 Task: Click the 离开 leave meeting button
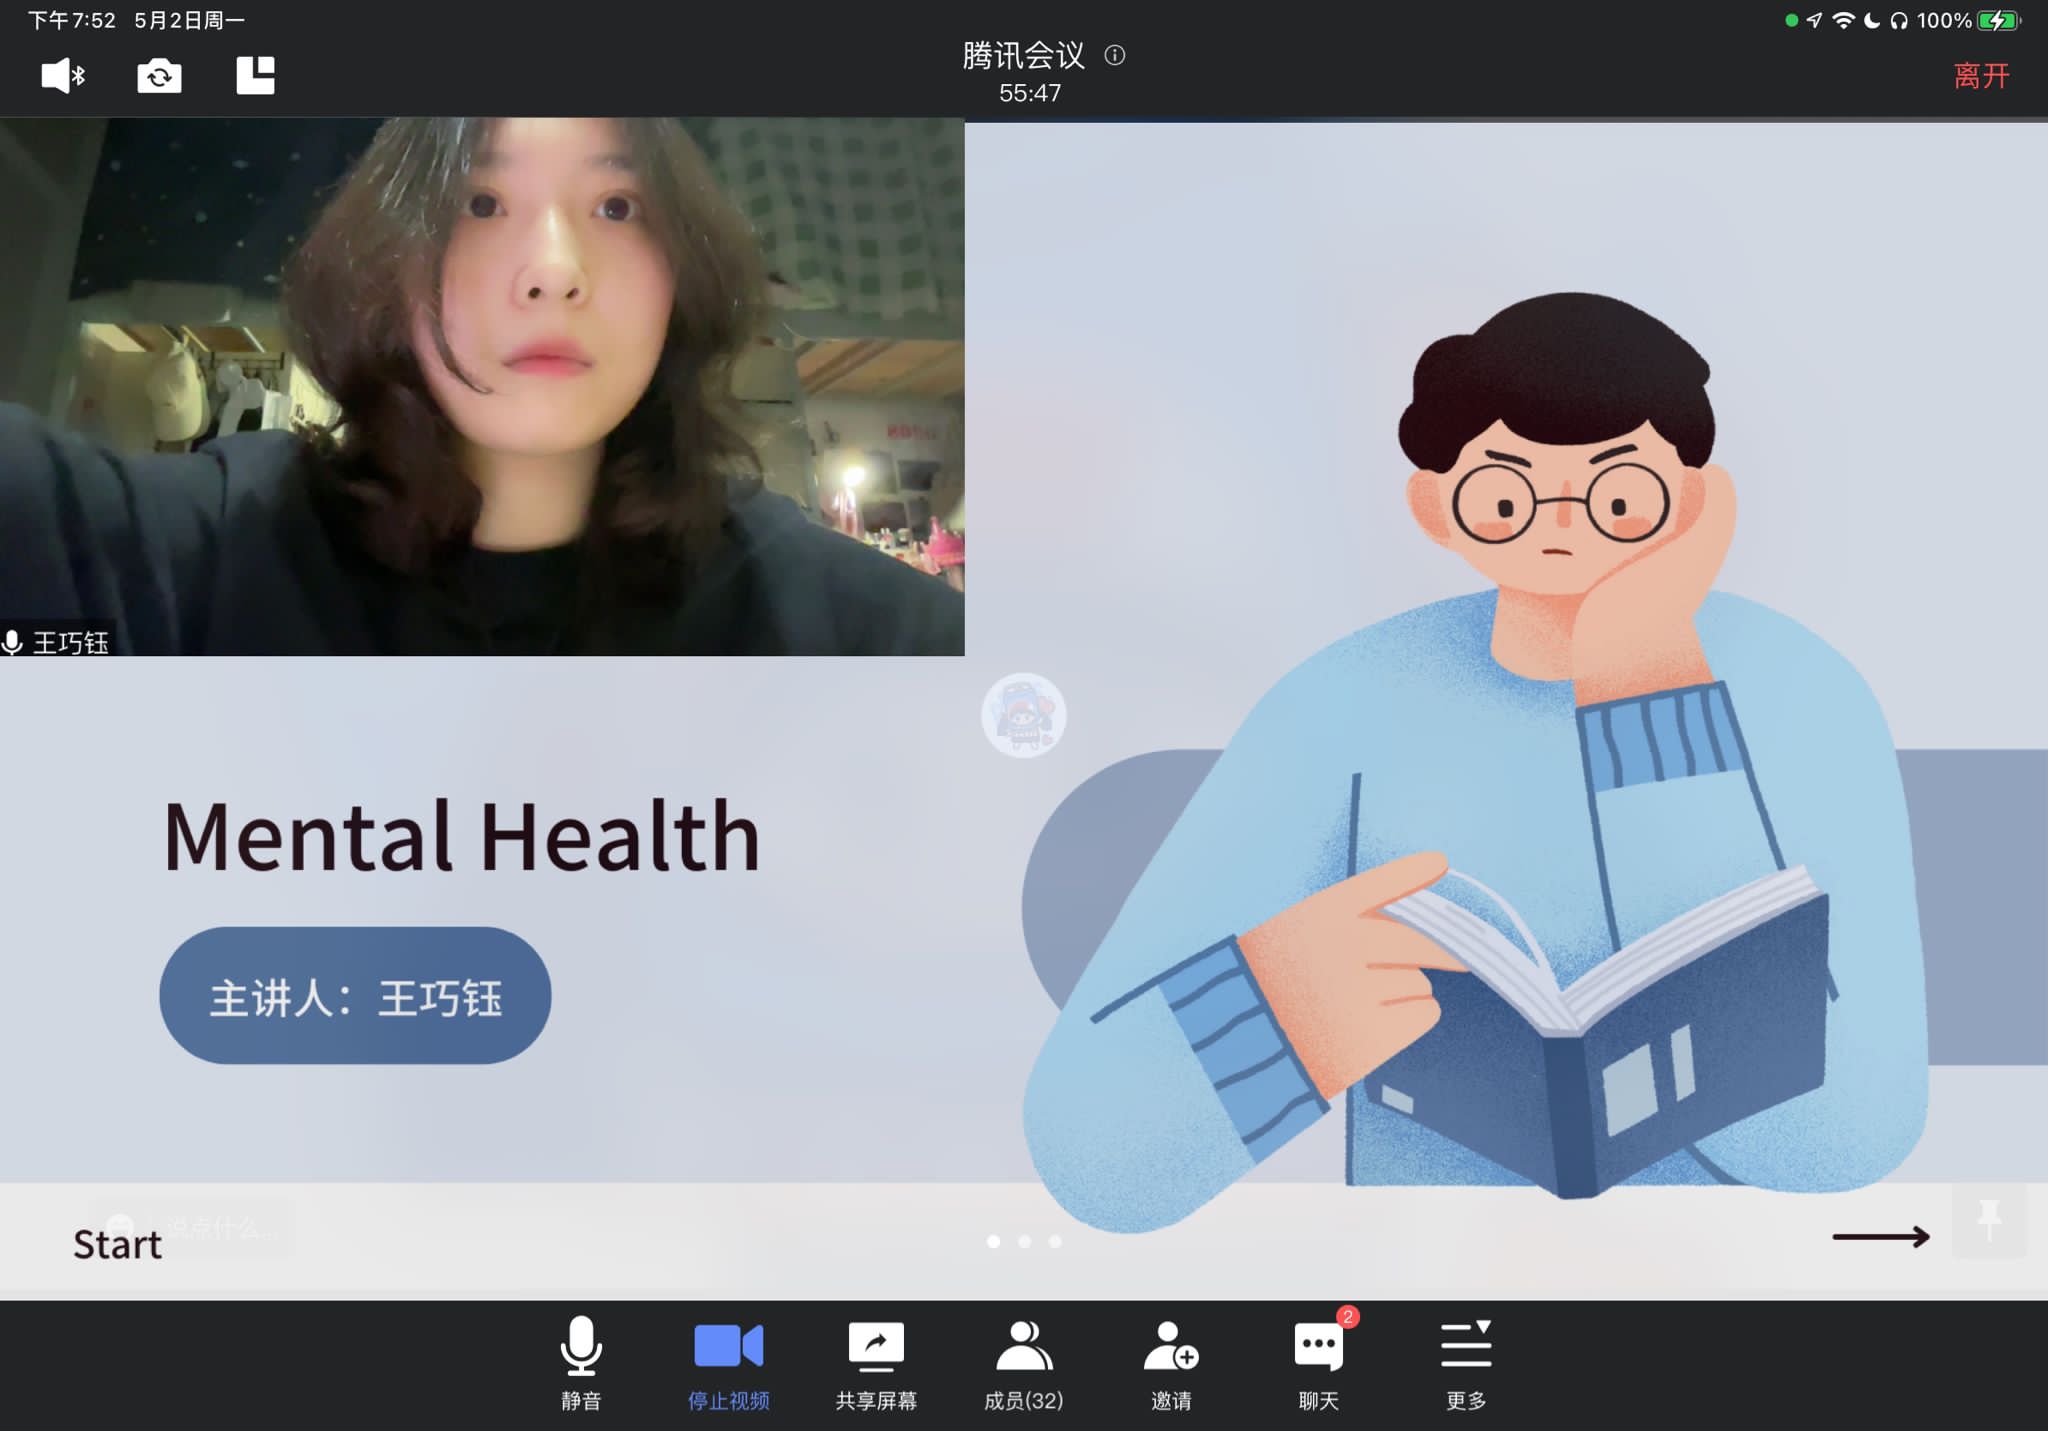pyautogui.click(x=1980, y=76)
